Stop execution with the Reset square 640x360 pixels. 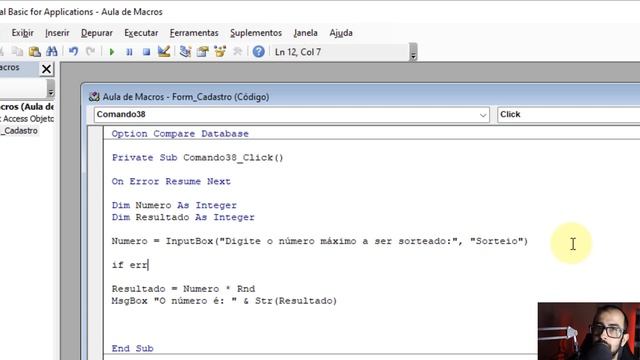click(146, 52)
